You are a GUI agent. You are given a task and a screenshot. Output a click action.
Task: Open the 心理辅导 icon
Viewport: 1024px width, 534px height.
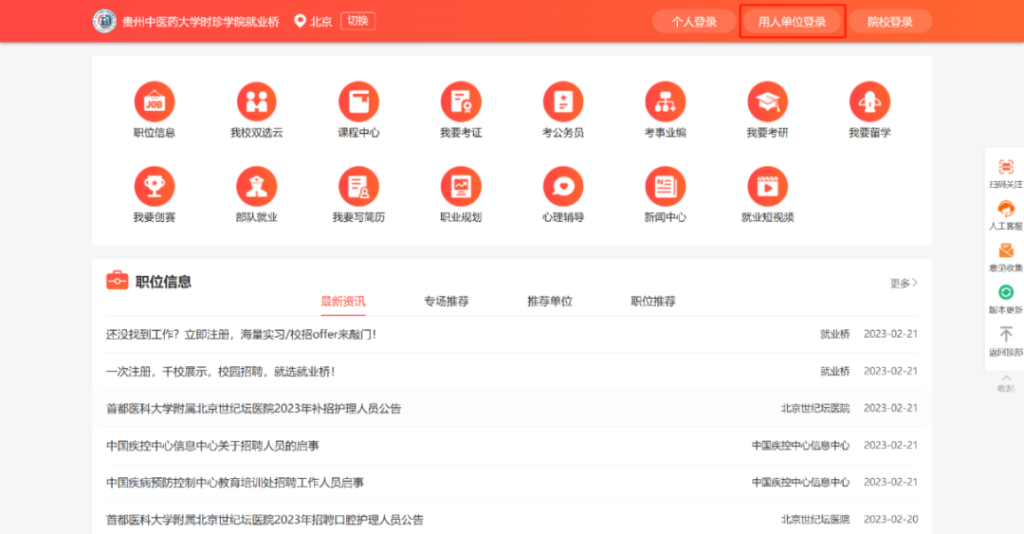(x=563, y=186)
